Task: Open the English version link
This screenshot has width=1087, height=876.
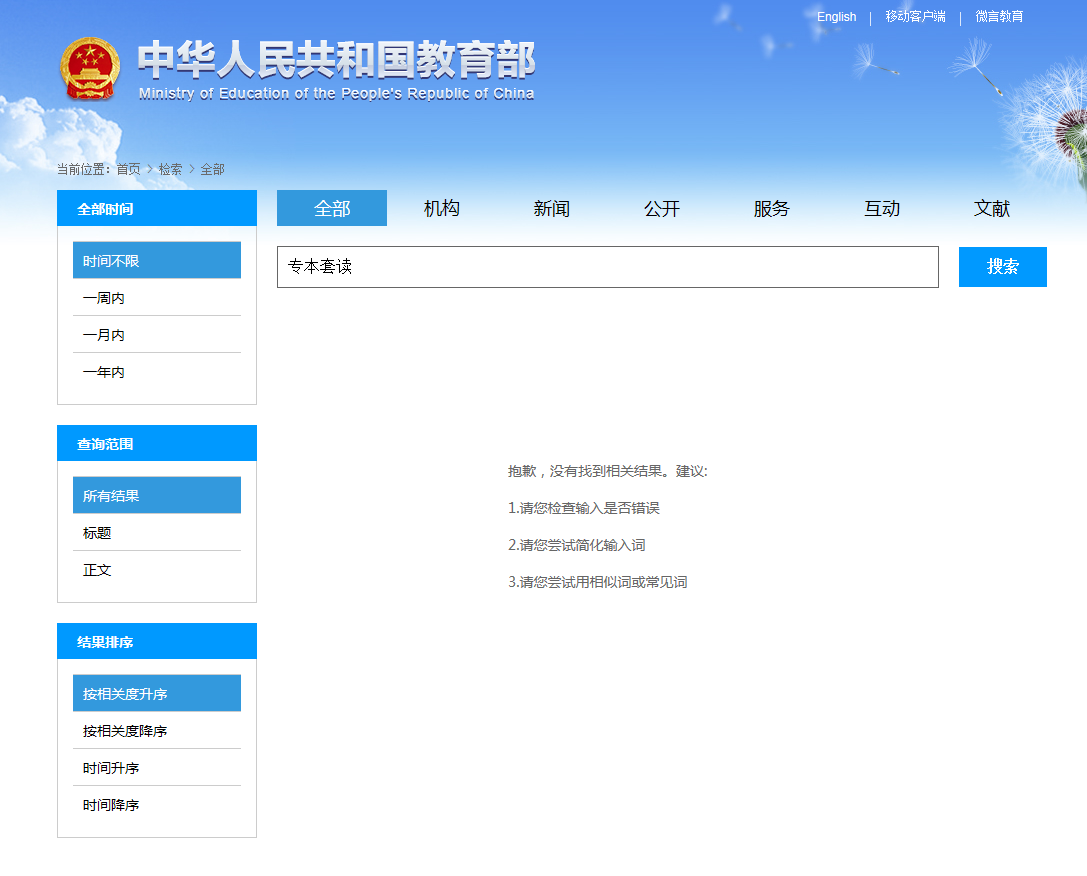Action: point(836,17)
